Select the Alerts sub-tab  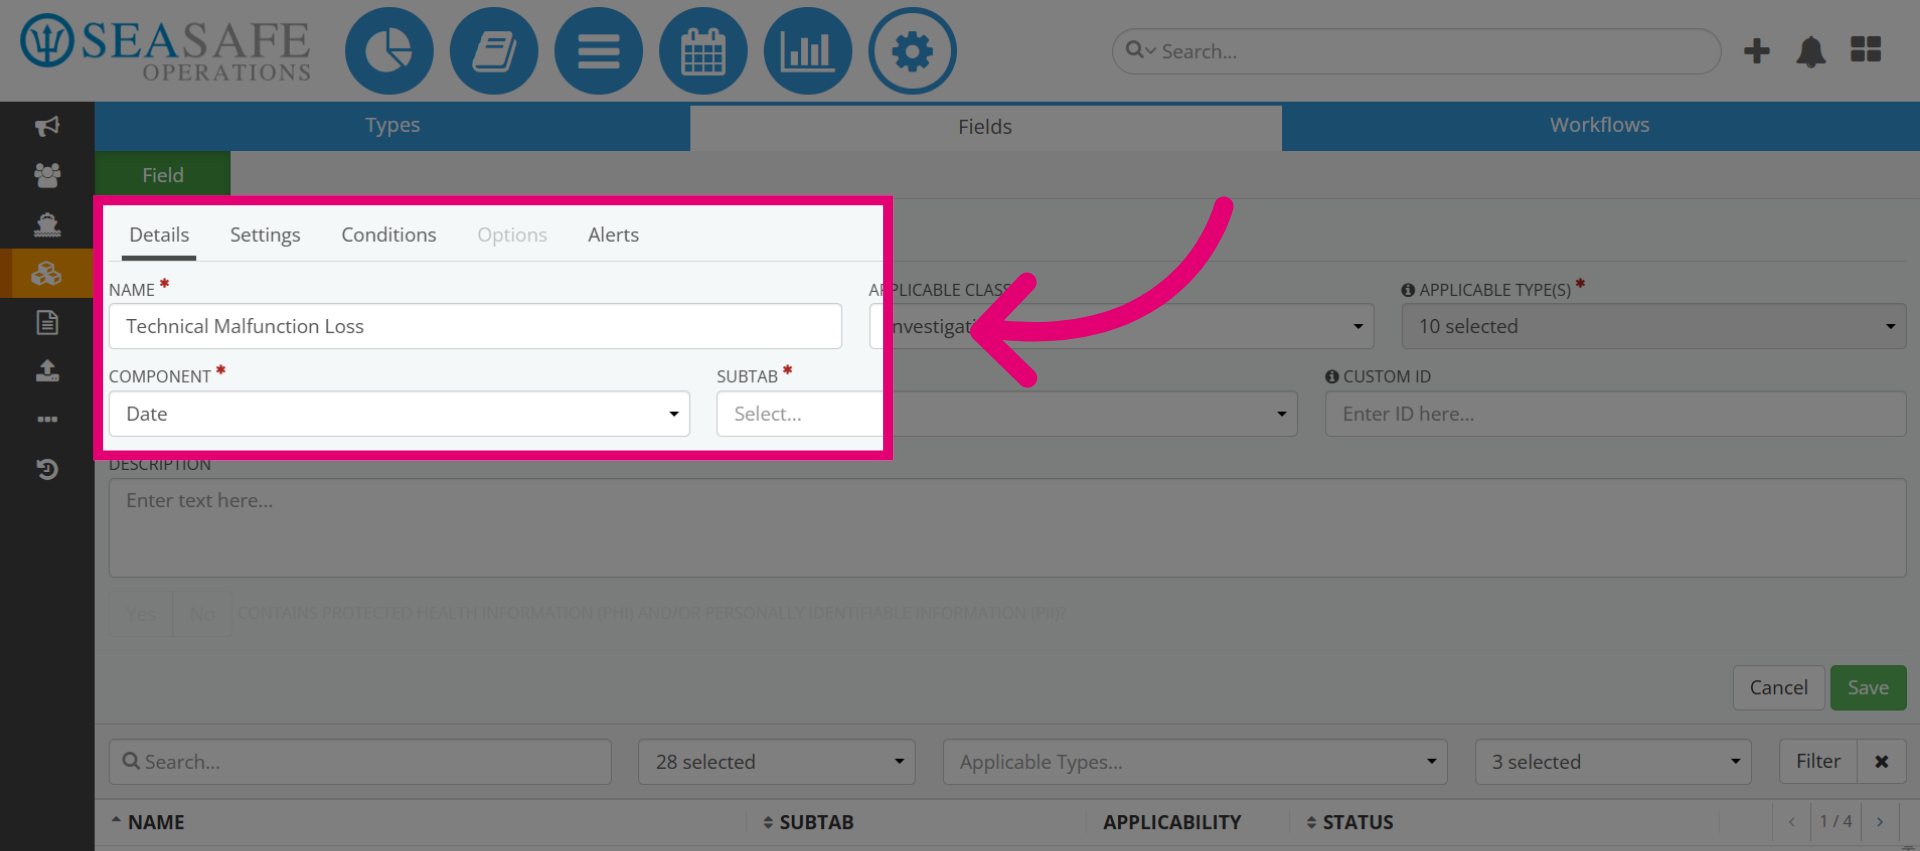pos(613,235)
